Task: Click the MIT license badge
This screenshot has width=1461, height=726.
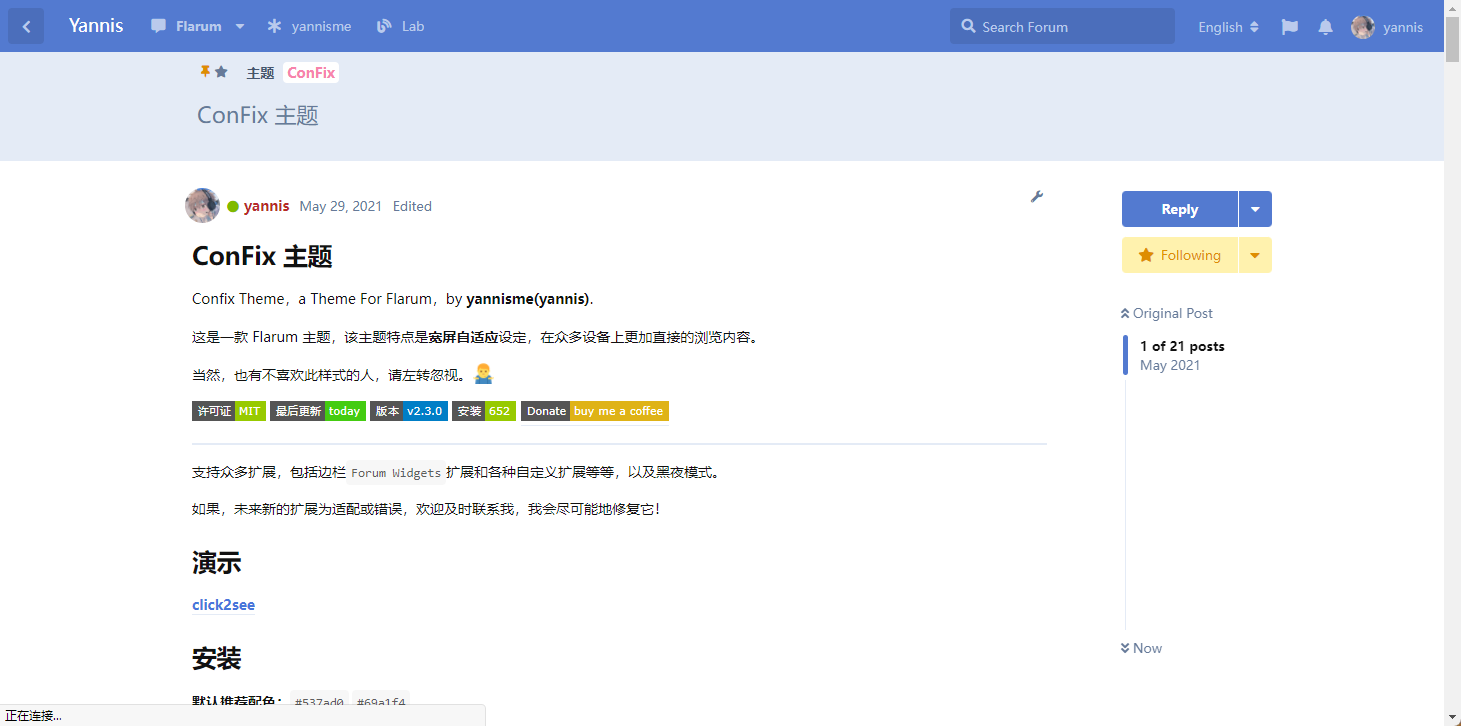Action: coord(229,411)
